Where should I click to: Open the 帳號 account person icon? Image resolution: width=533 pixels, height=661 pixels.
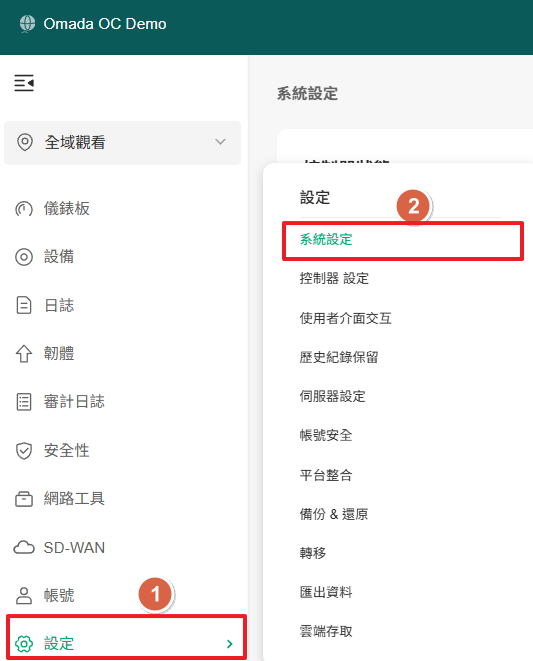[24, 595]
